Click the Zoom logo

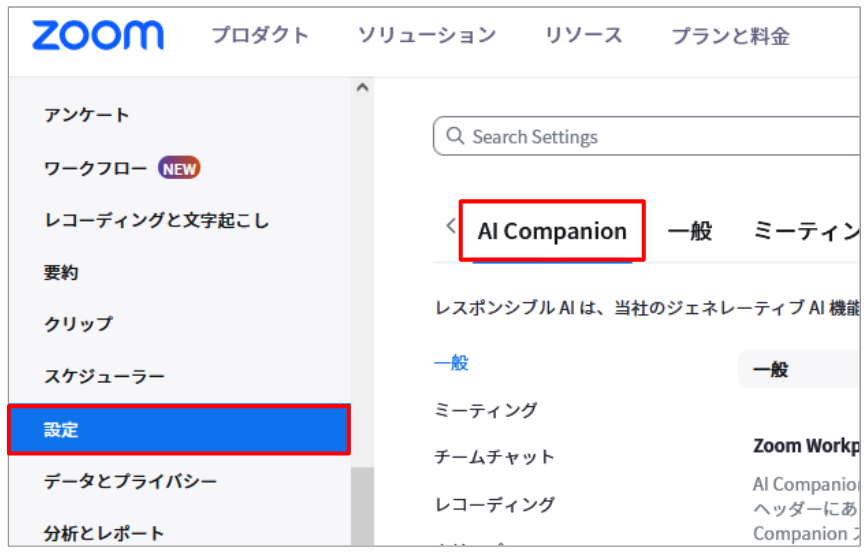click(x=98, y=35)
